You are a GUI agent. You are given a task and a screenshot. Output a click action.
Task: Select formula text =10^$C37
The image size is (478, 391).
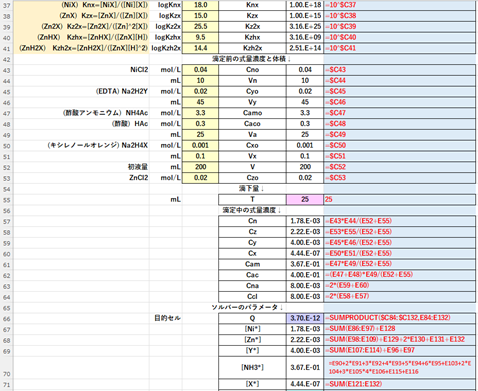341,5
